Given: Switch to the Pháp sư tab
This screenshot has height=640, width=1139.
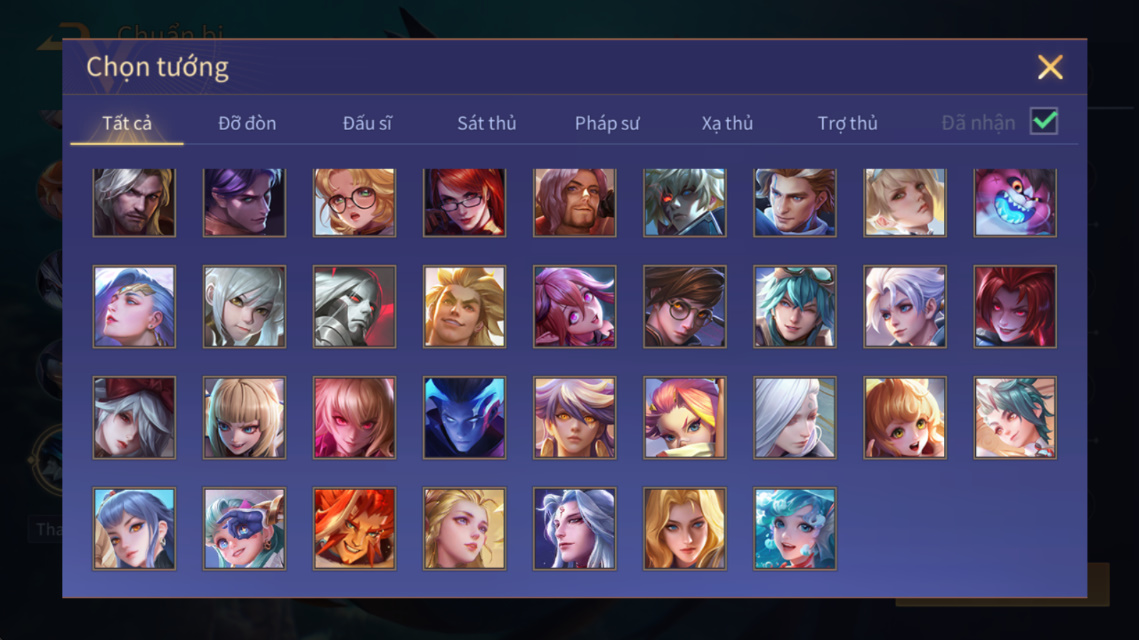Looking at the screenshot, I should [607, 123].
